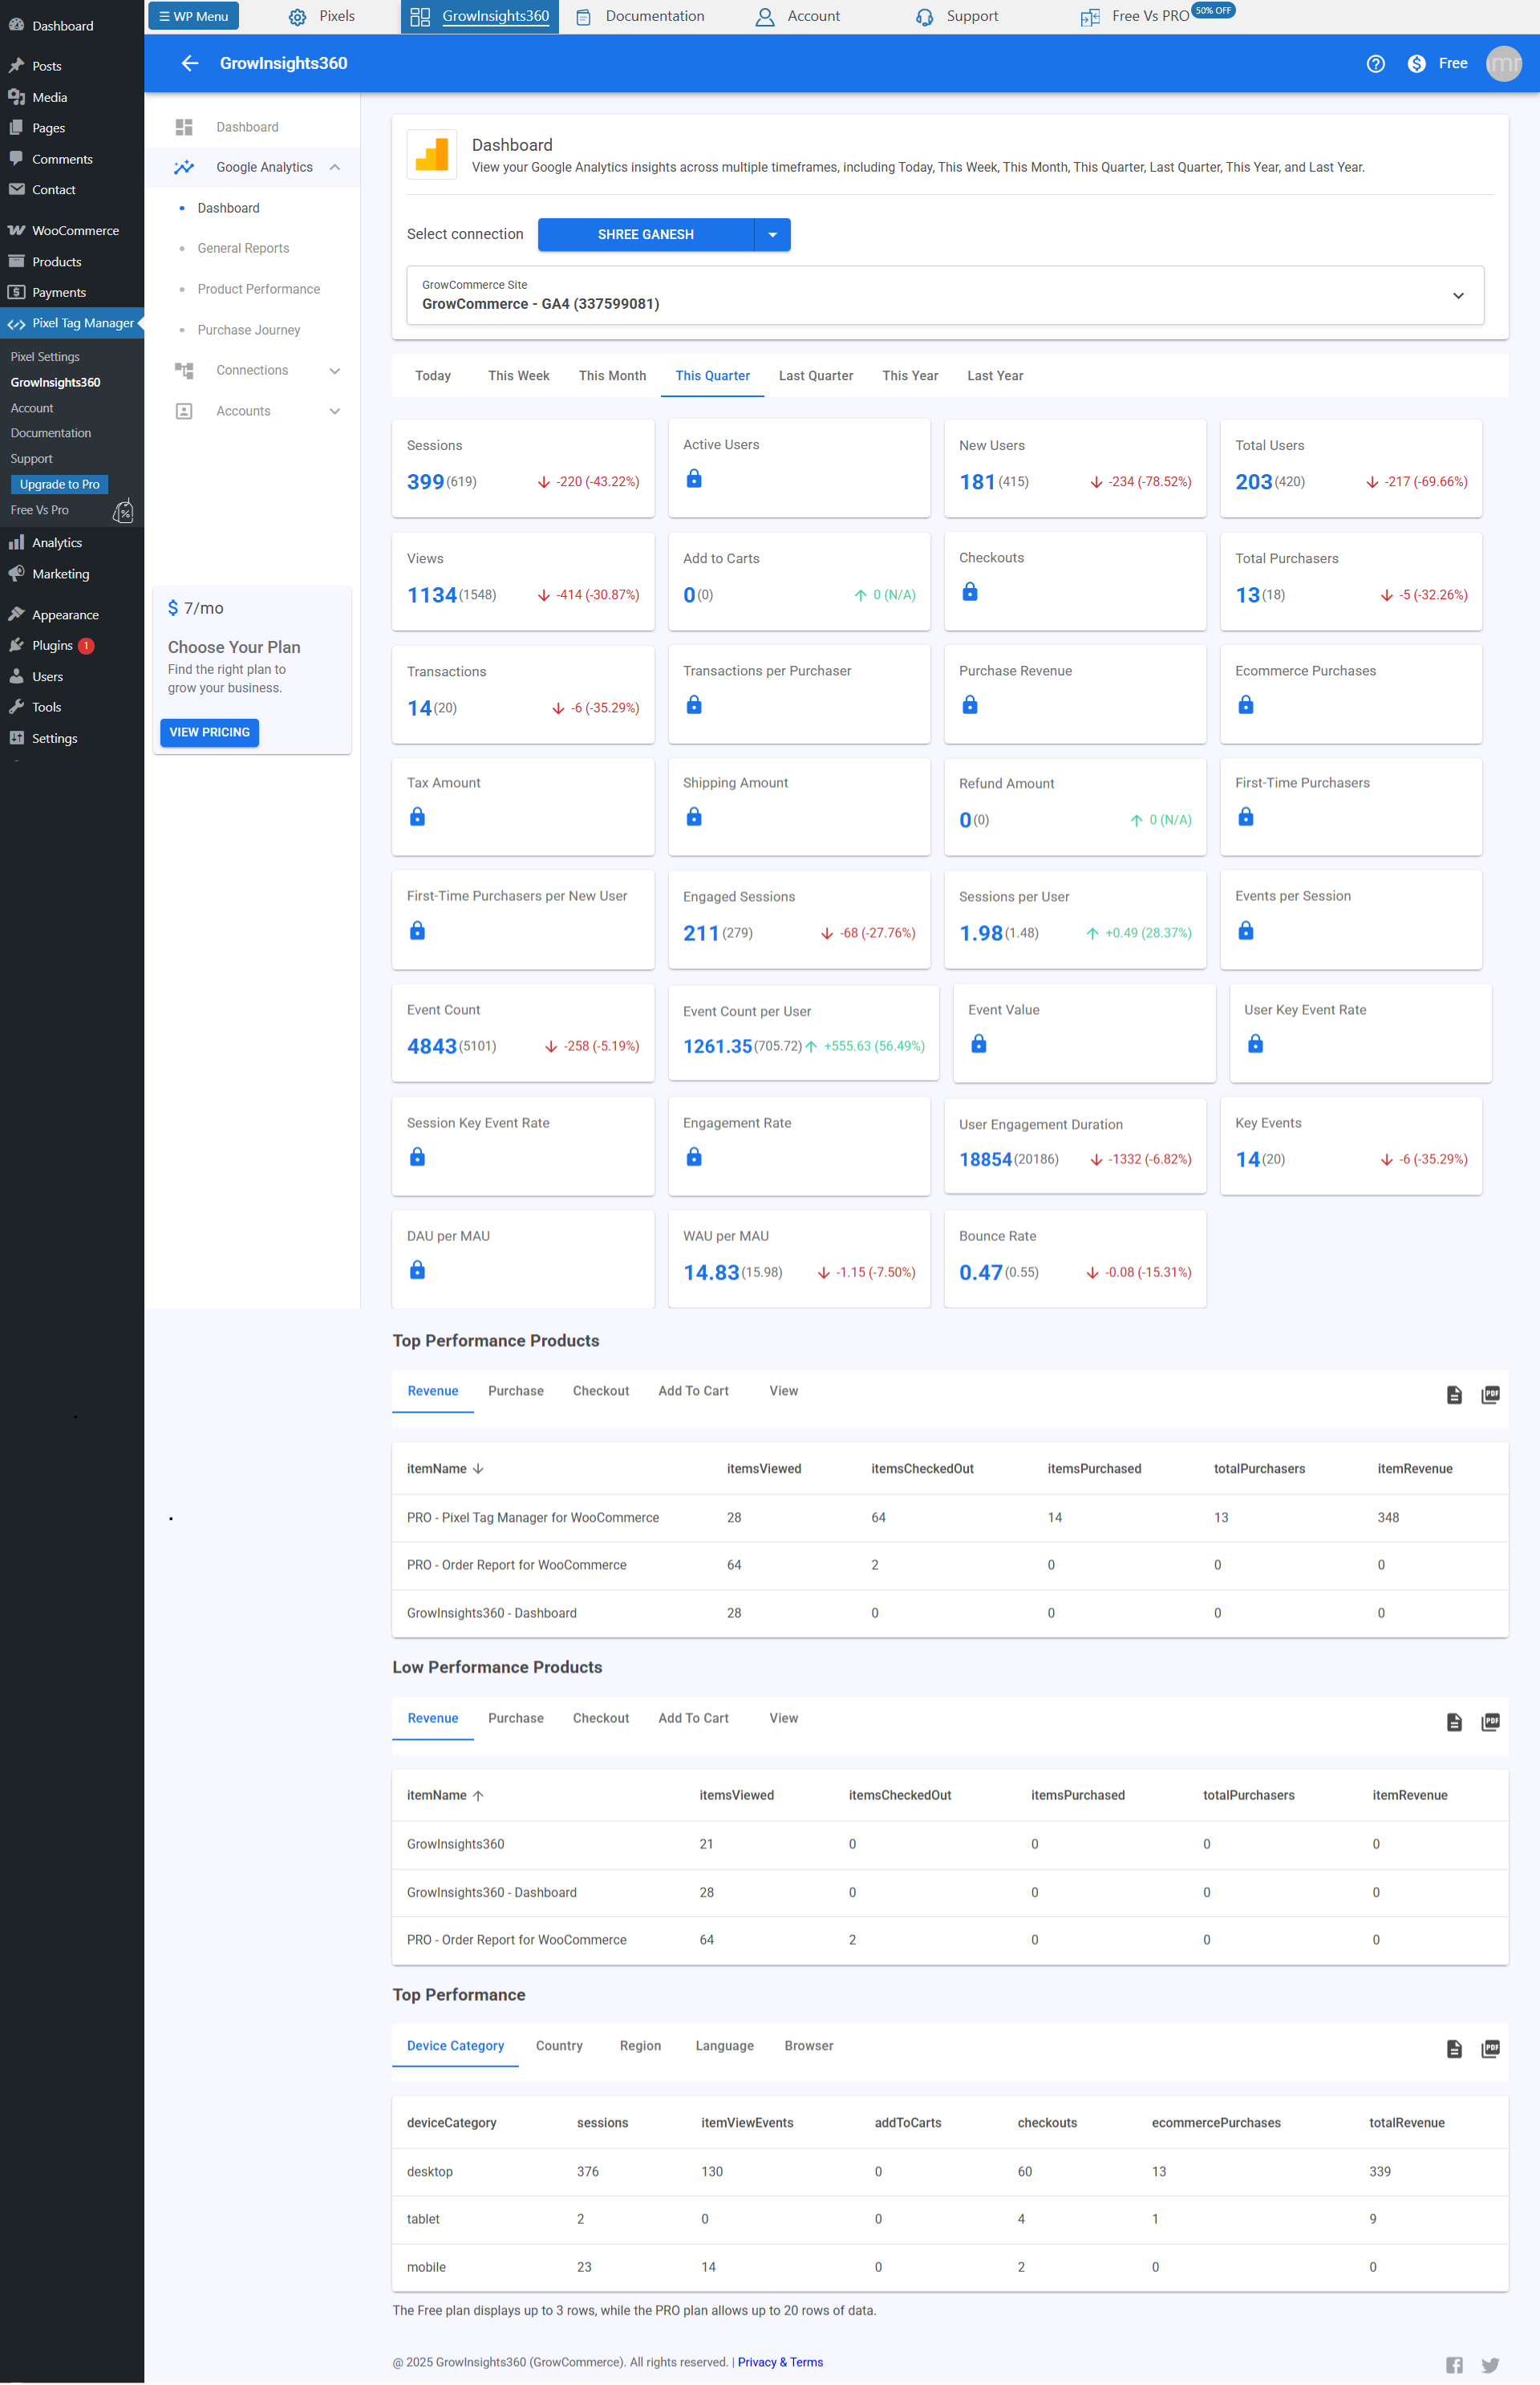The height and width of the screenshot is (2385, 1540).
Task: Expand the Connections sidebar menu
Action: point(334,370)
